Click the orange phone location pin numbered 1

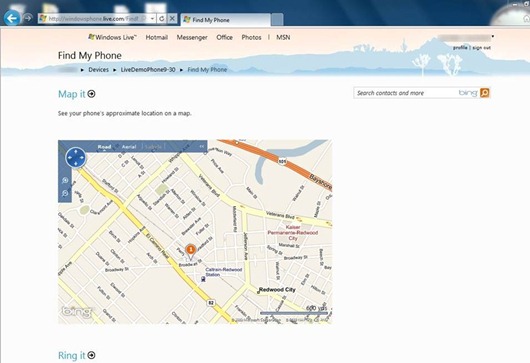pos(191,251)
